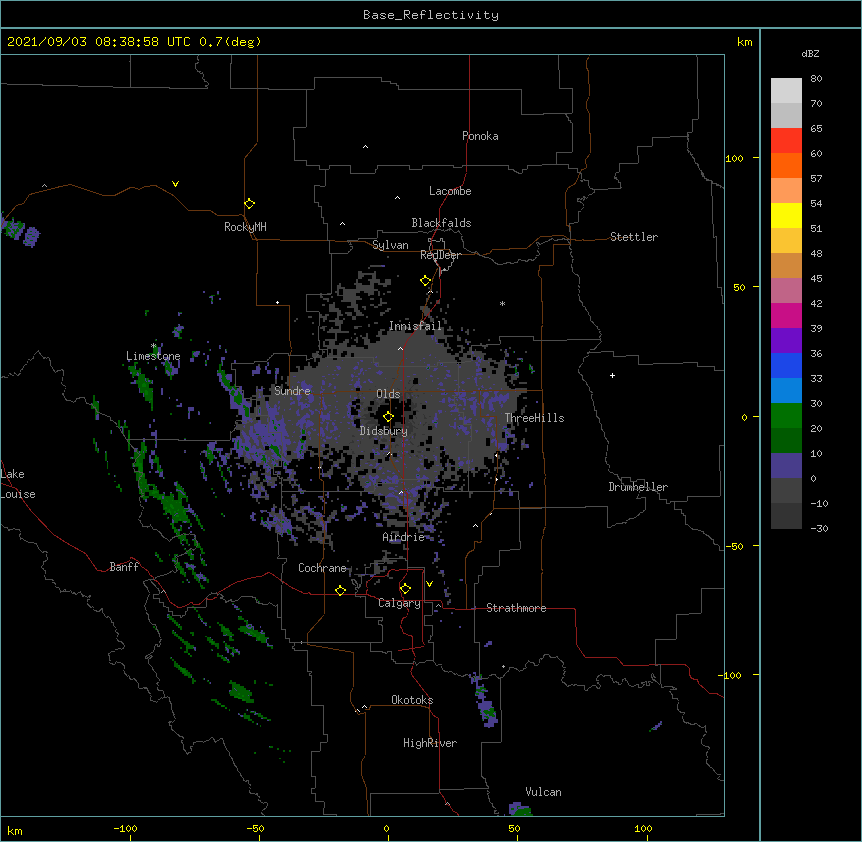Click the Okotoks city label
Screen dimensions: 862x842
tap(412, 700)
